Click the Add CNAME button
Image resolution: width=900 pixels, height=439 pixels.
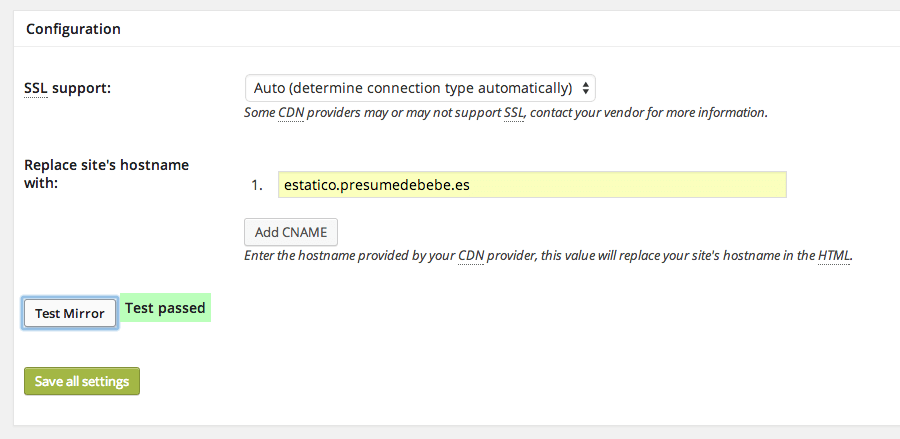pos(291,232)
